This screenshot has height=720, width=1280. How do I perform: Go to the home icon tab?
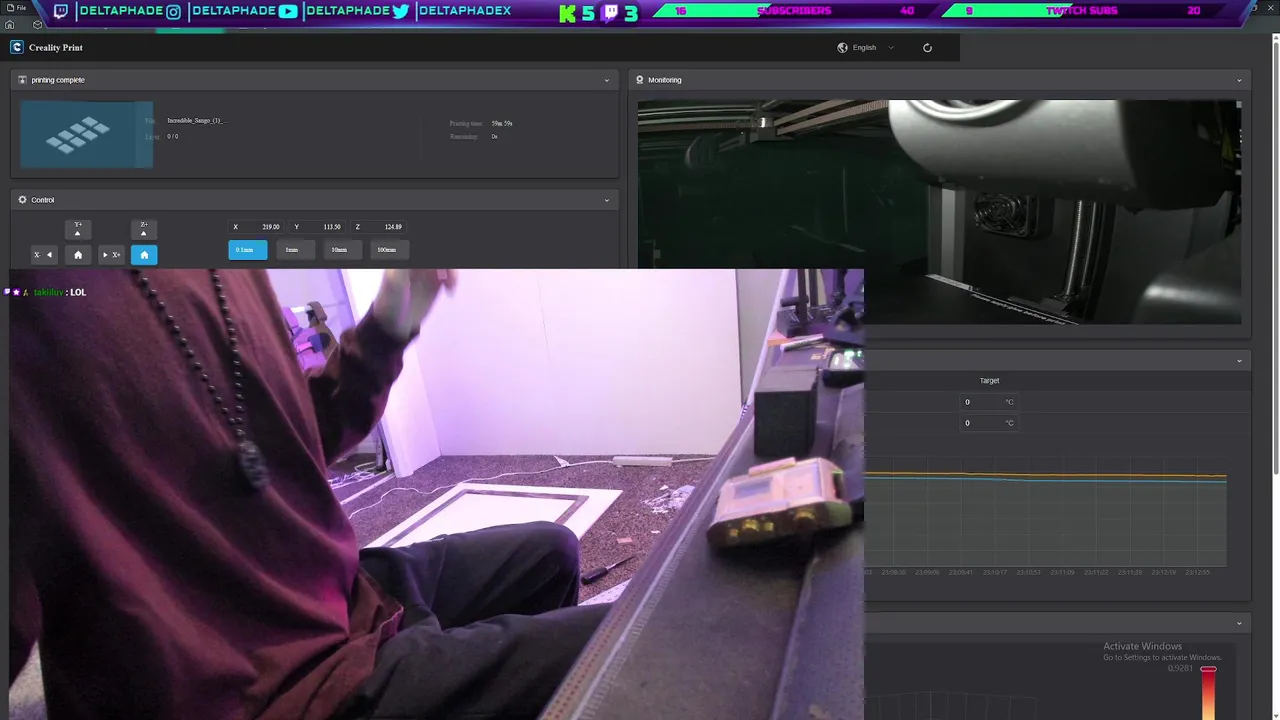[x=10, y=25]
